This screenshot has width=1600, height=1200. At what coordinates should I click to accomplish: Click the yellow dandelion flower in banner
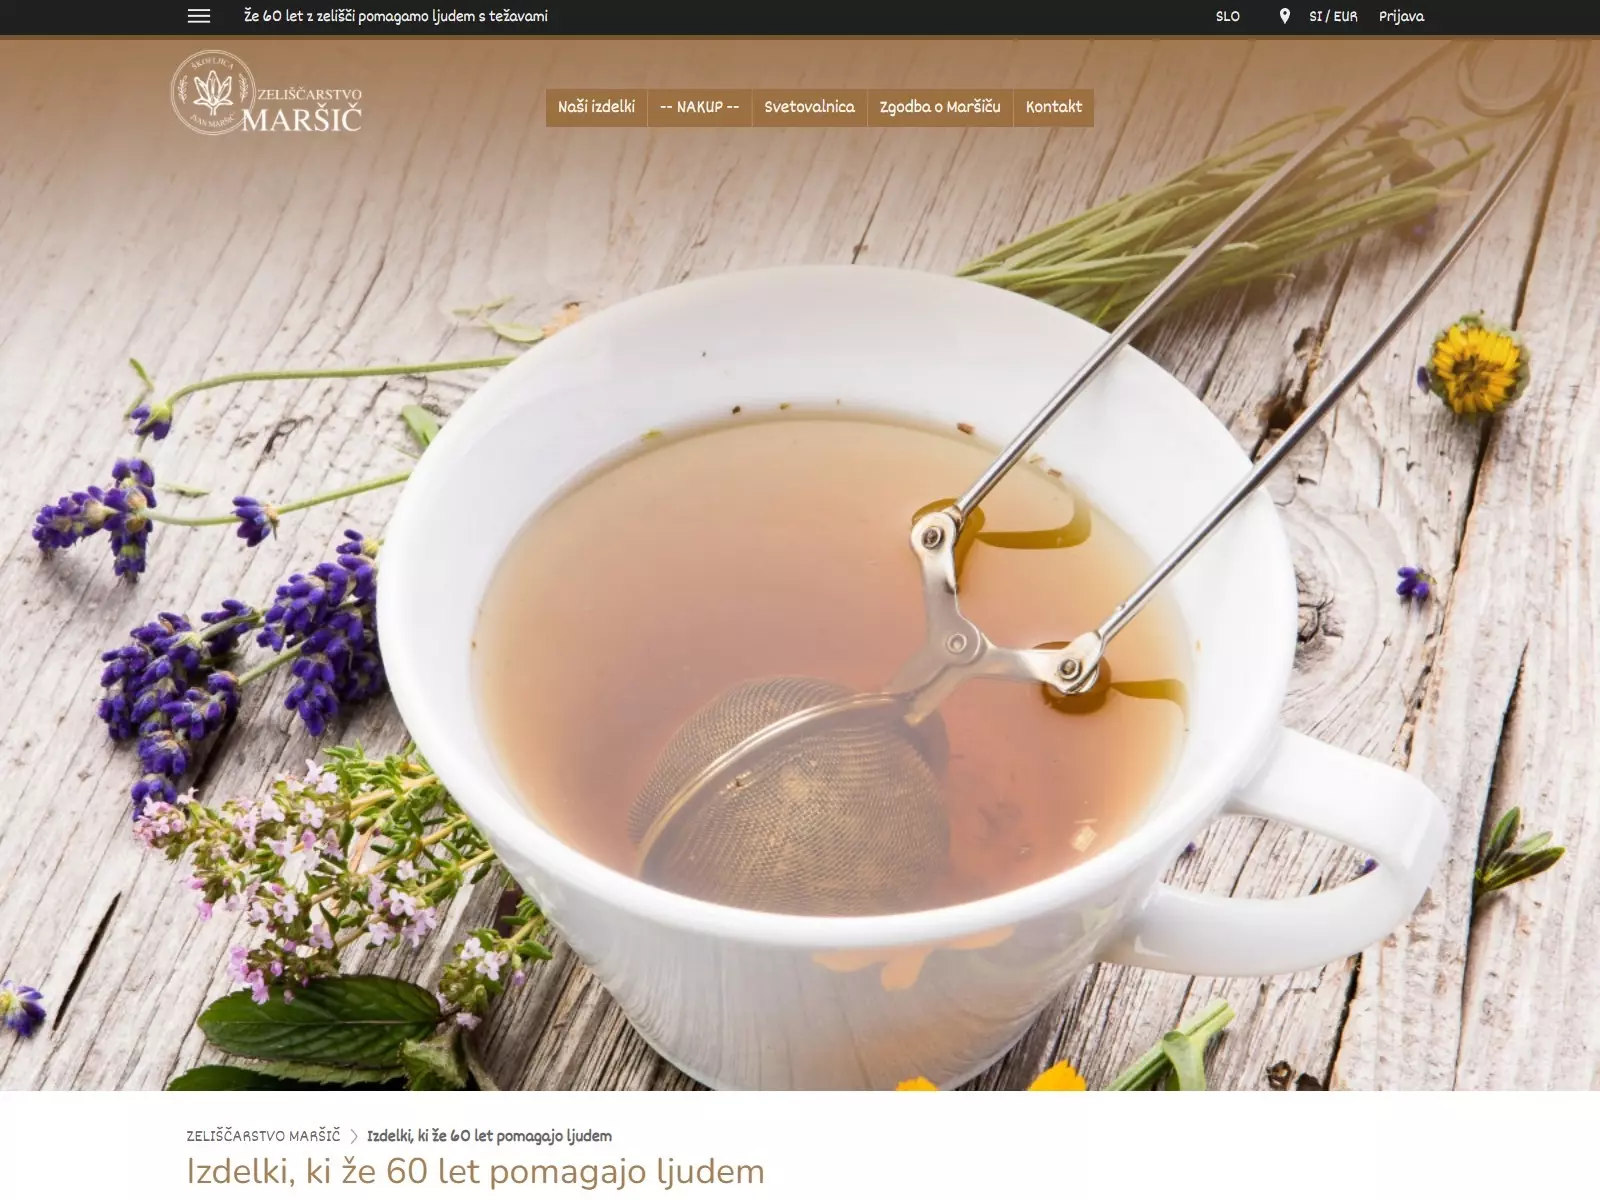click(x=1475, y=367)
